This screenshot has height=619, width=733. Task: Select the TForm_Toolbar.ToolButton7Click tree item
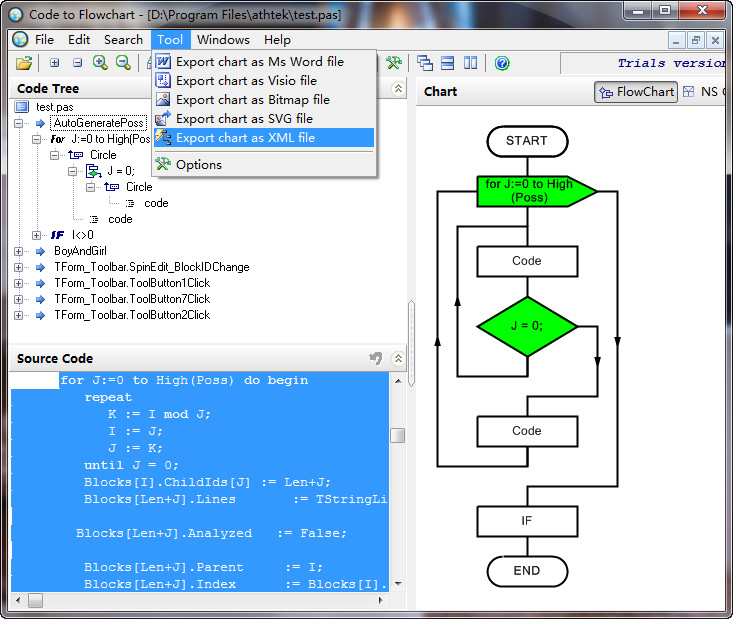(x=132, y=299)
